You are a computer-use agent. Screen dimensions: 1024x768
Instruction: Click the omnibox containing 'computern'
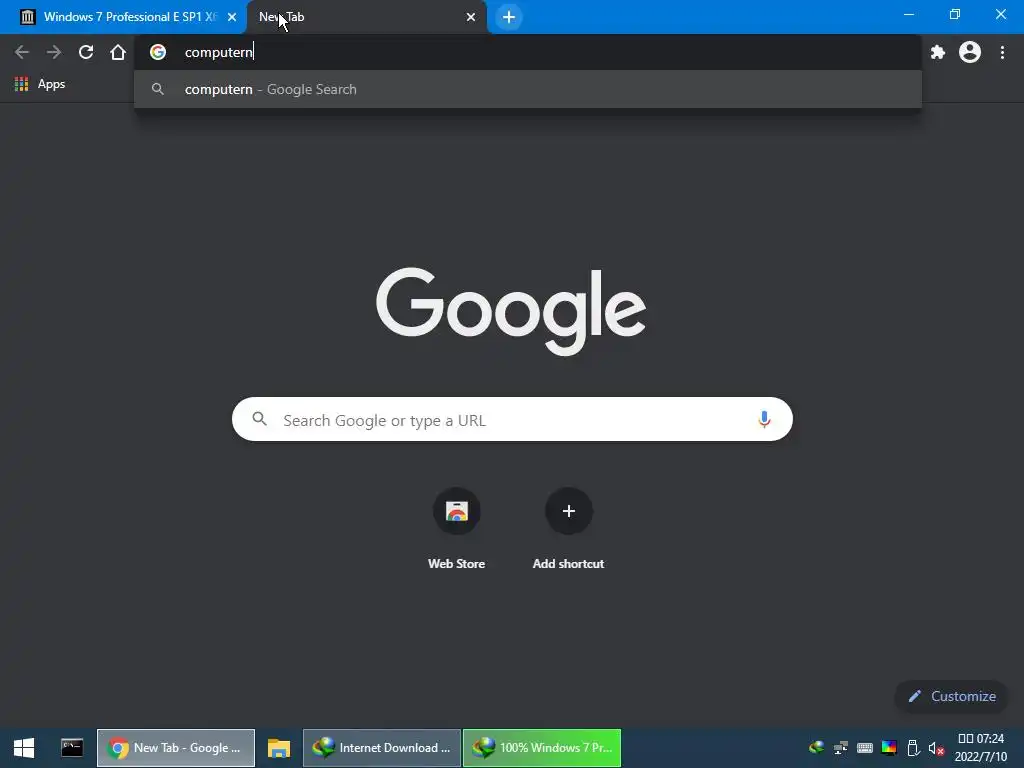coord(528,52)
